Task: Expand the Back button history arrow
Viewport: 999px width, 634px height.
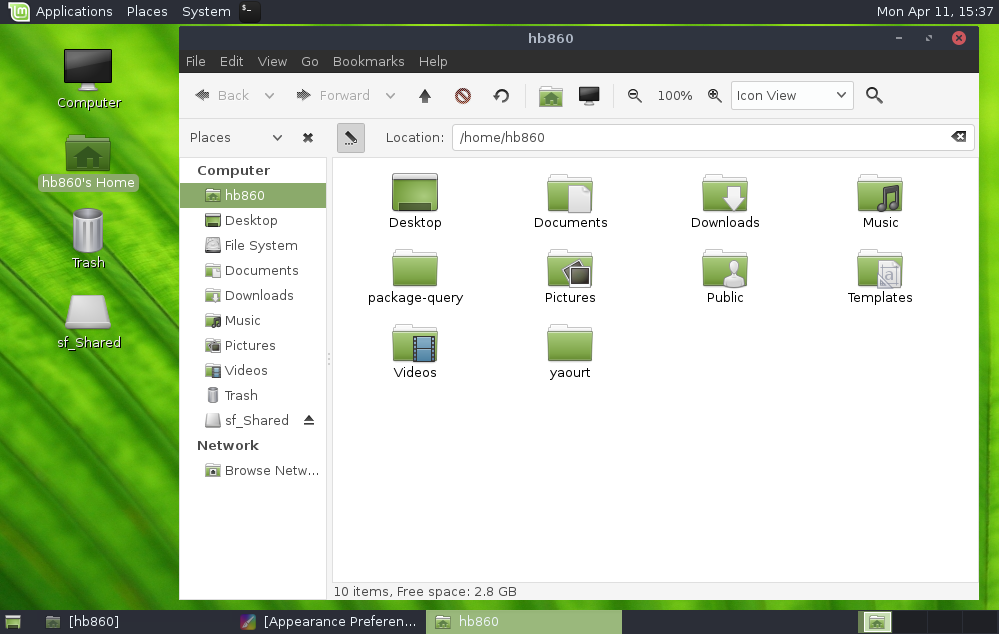Action: pyautogui.click(x=268, y=95)
